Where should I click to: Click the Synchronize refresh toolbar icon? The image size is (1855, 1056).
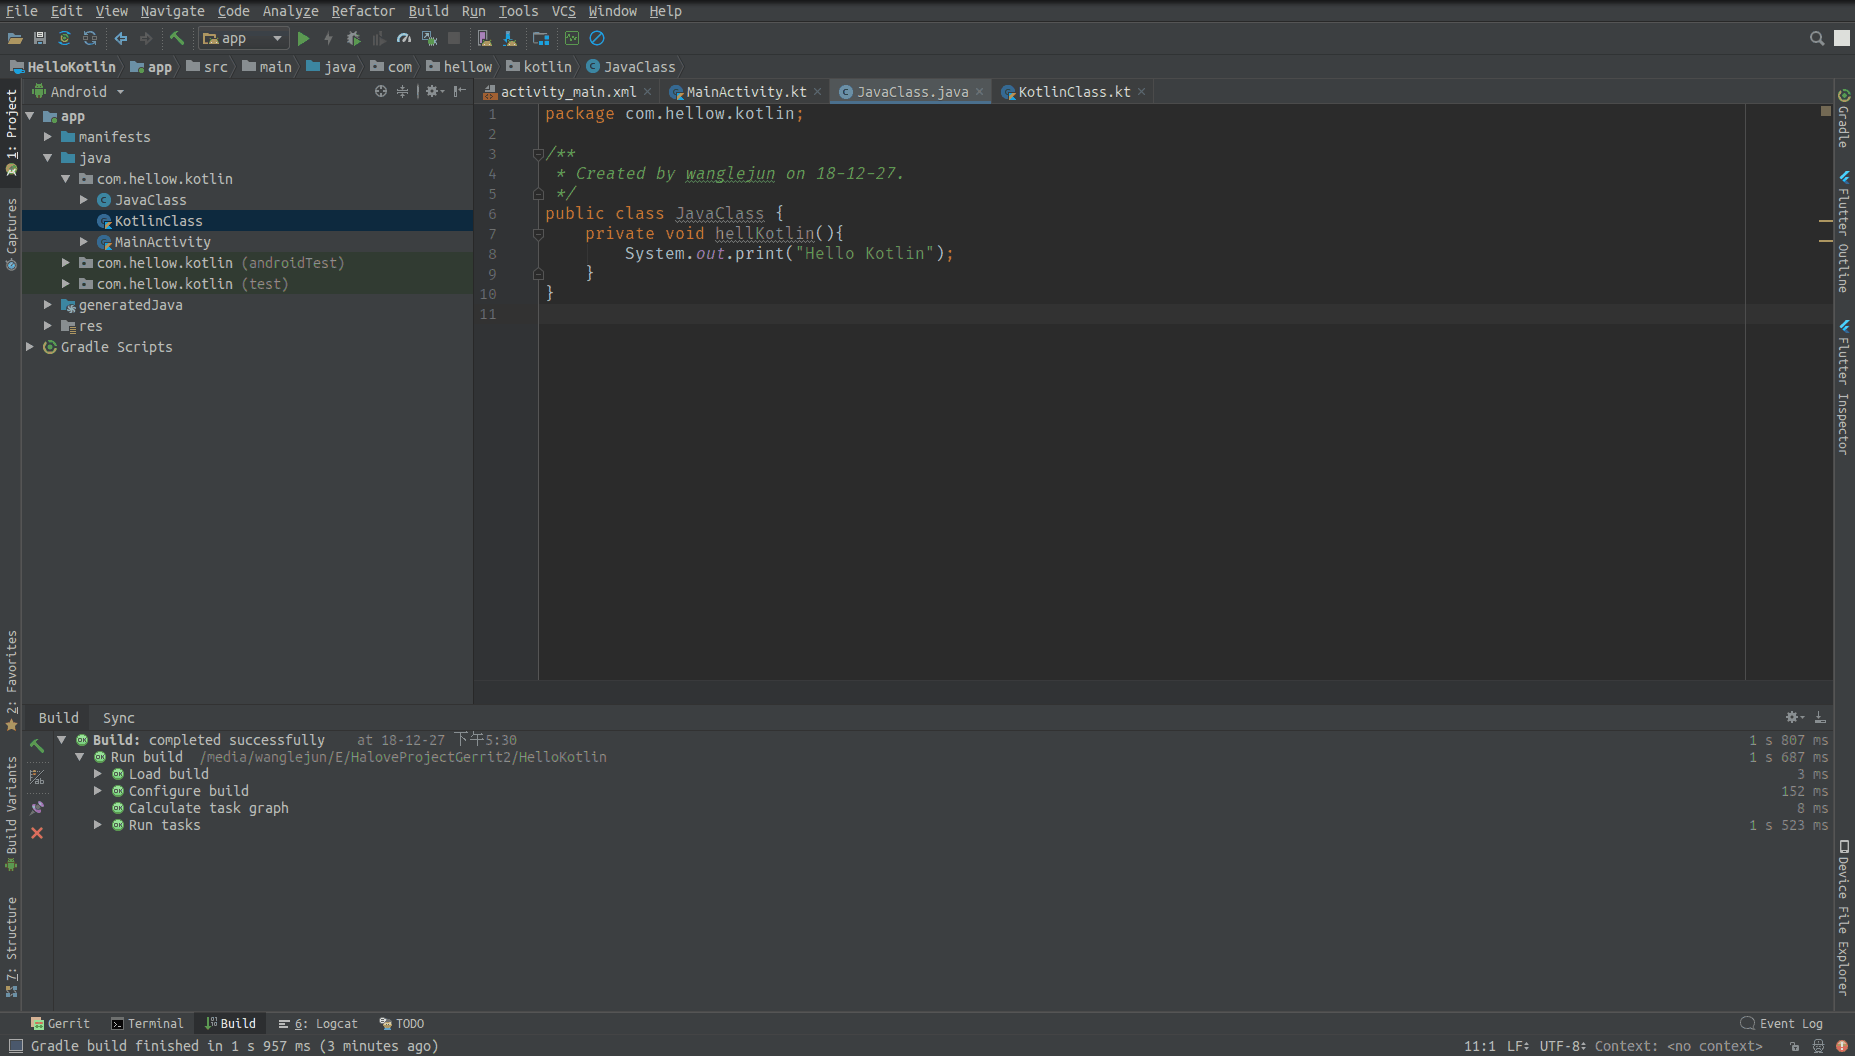pyautogui.click(x=90, y=38)
